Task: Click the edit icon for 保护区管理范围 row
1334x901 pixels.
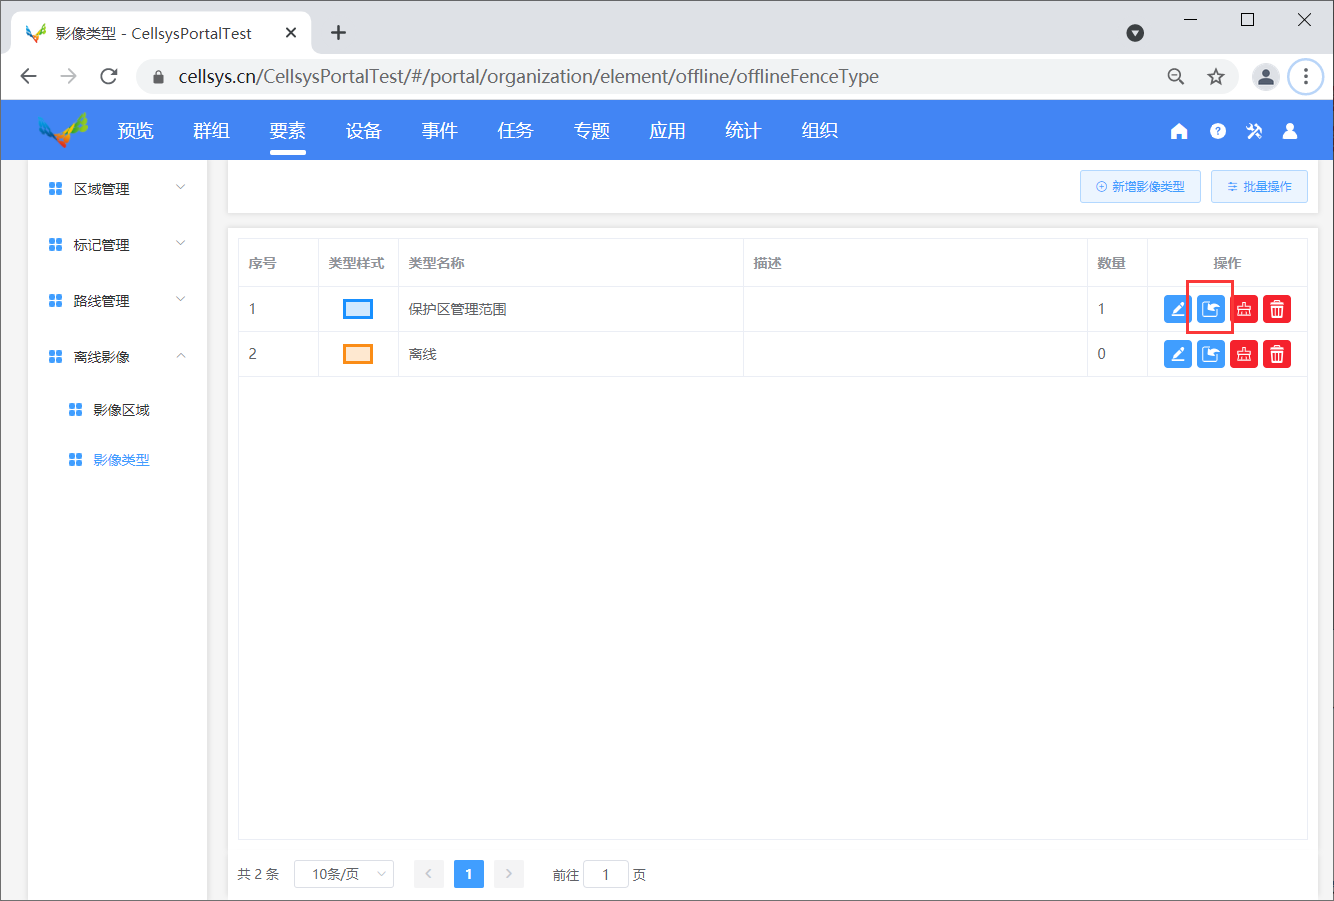Action: [x=1178, y=309]
